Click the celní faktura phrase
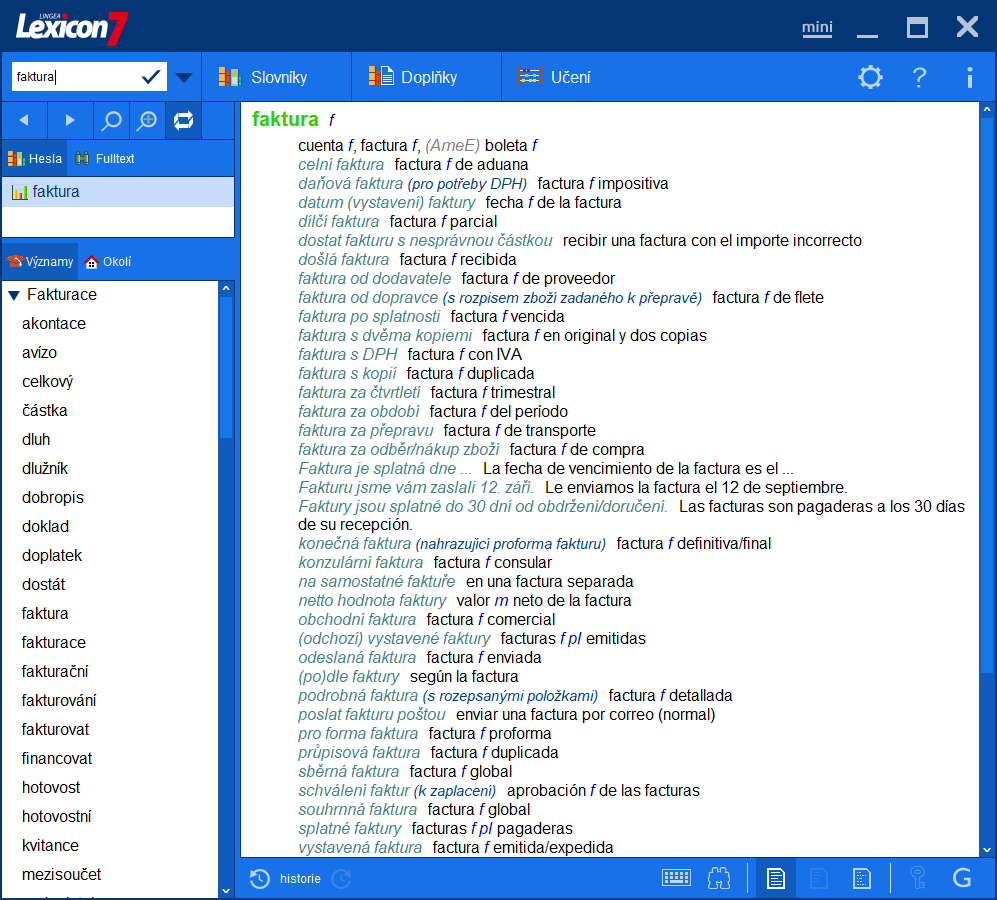The image size is (997, 900). point(341,165)
